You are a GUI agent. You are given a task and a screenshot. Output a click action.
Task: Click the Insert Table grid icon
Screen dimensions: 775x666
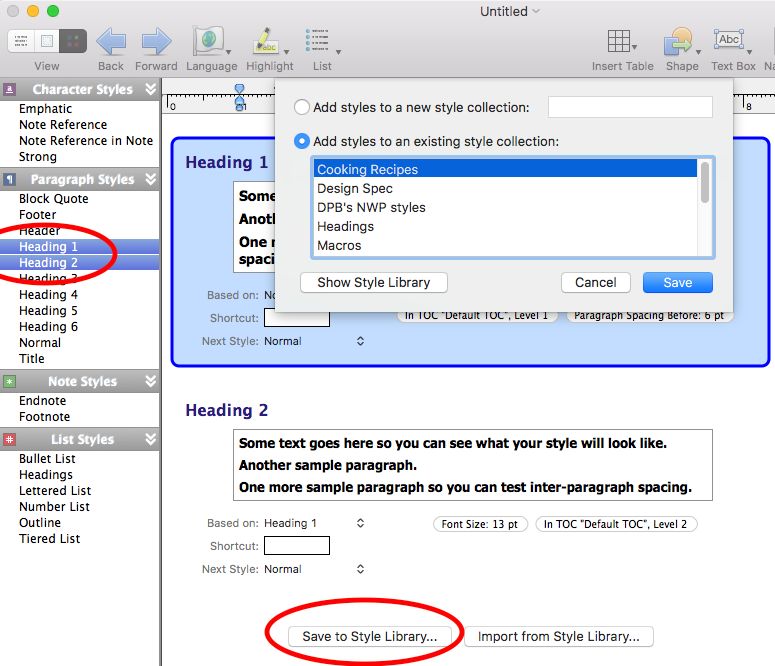[621, 42]
